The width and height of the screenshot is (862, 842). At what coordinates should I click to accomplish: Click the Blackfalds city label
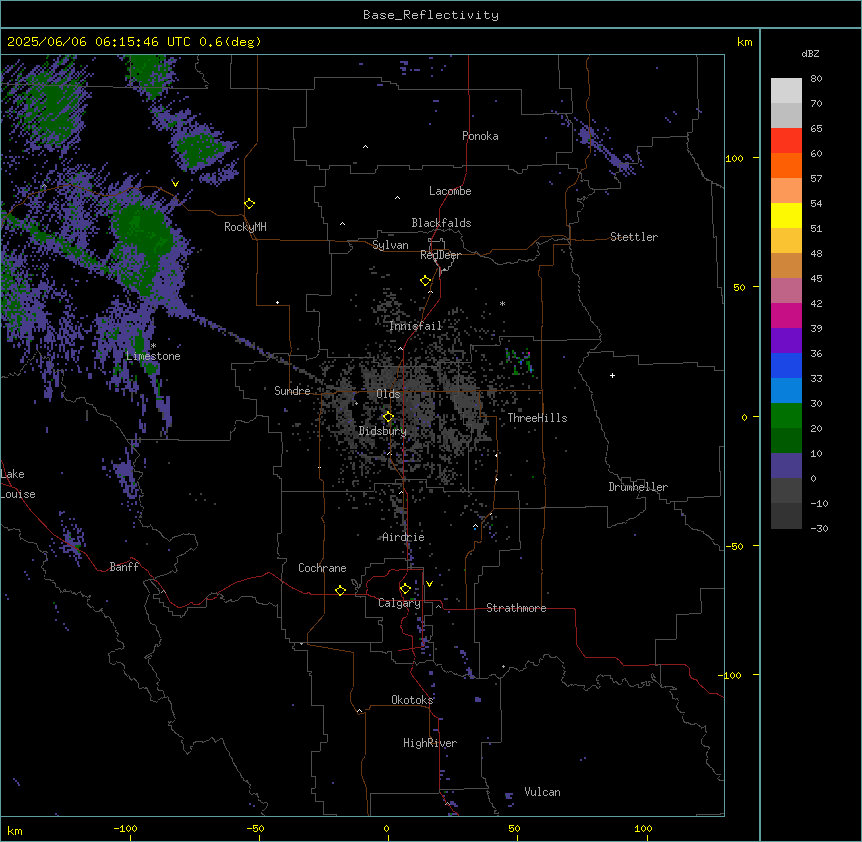[441, 223]
